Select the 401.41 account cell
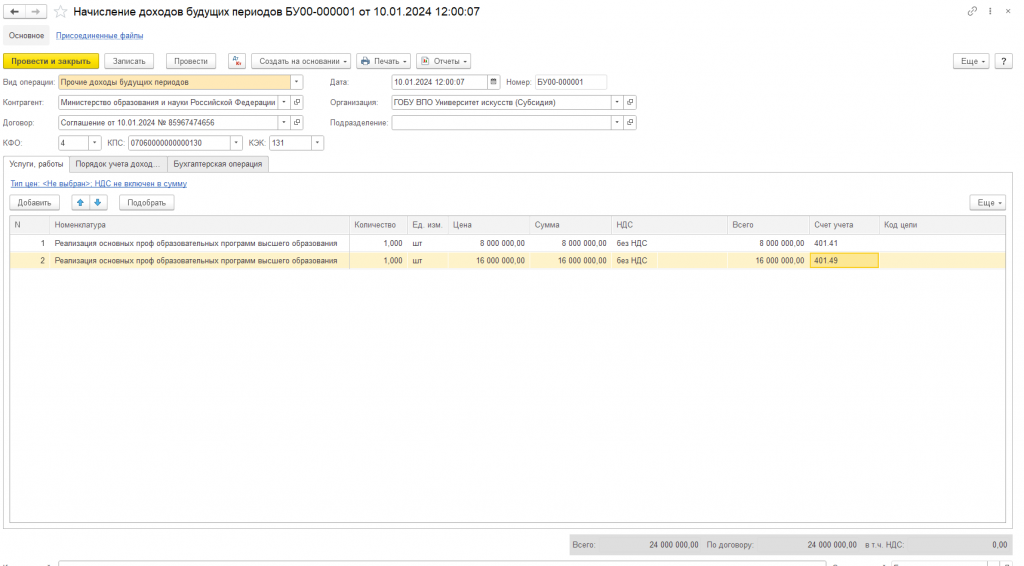Screen dimensions: 1024x566 click(844, 243)
